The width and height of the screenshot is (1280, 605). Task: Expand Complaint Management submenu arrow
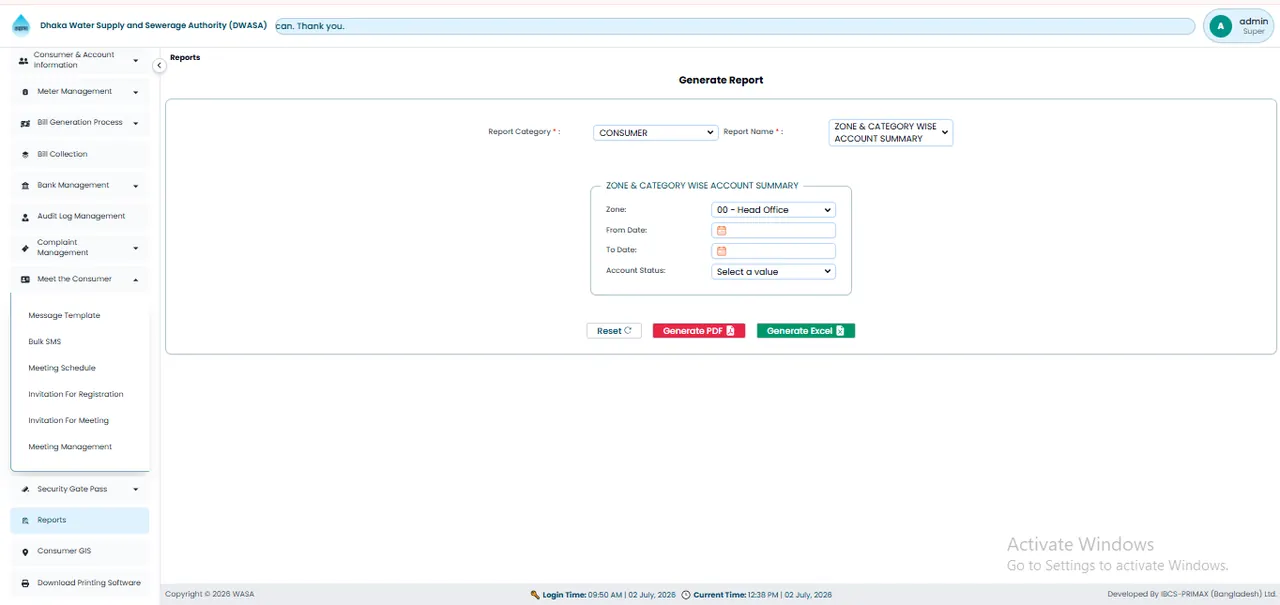coord(136,248)
